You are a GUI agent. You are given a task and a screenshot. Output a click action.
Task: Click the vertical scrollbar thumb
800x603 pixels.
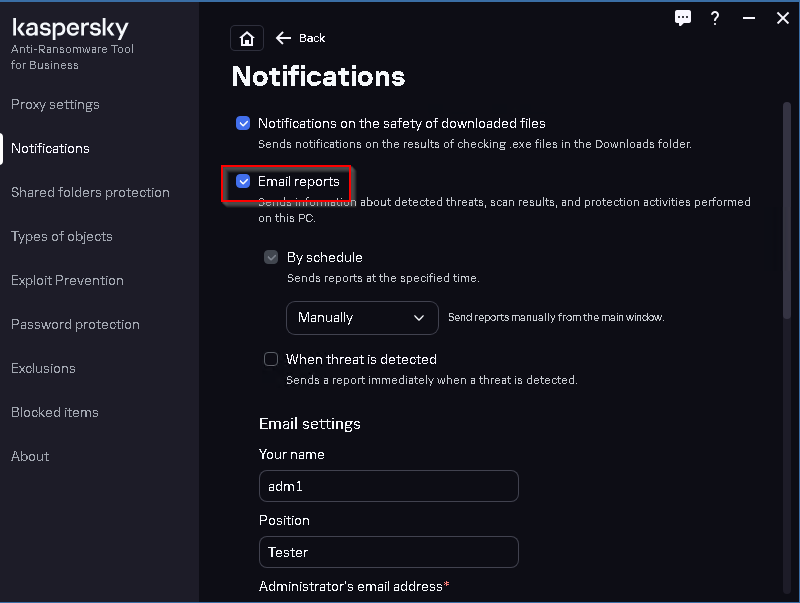(x=786, y=210)
